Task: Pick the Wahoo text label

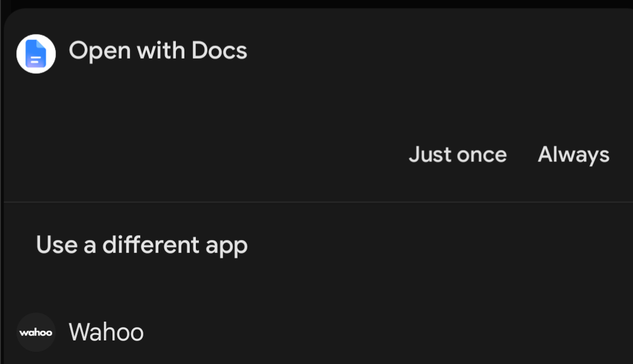Action: click(106, 332)
